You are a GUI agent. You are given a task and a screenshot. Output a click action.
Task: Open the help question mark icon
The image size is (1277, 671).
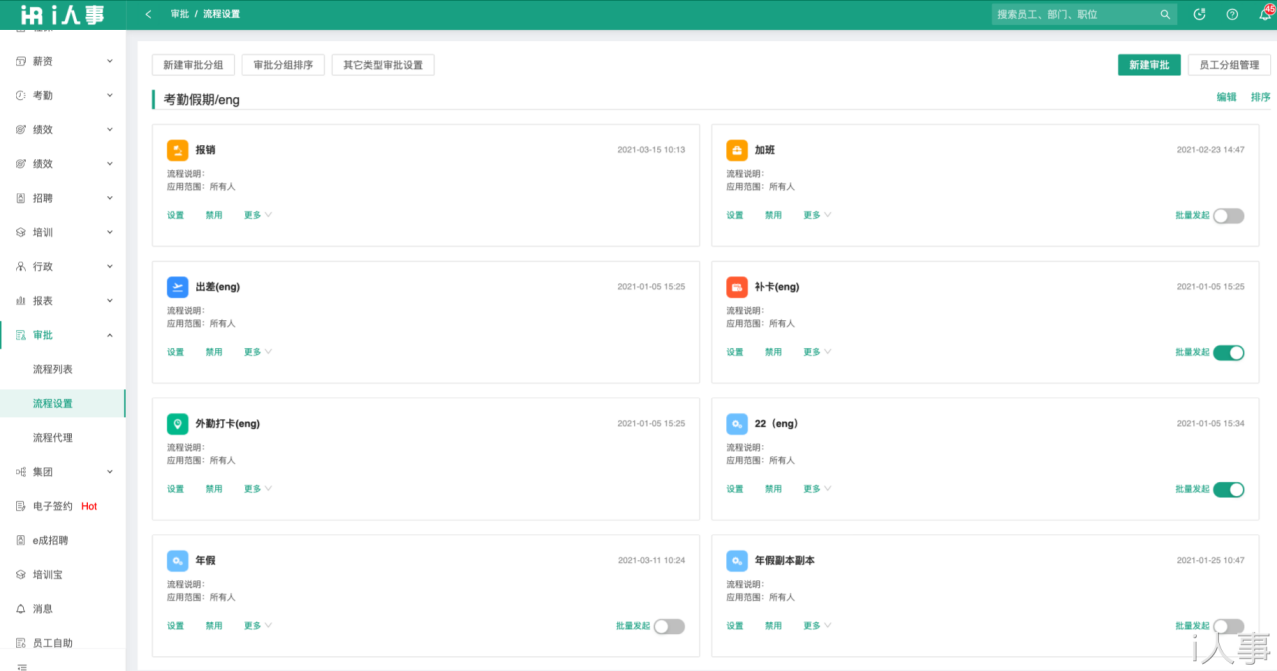click(1232, 14)
